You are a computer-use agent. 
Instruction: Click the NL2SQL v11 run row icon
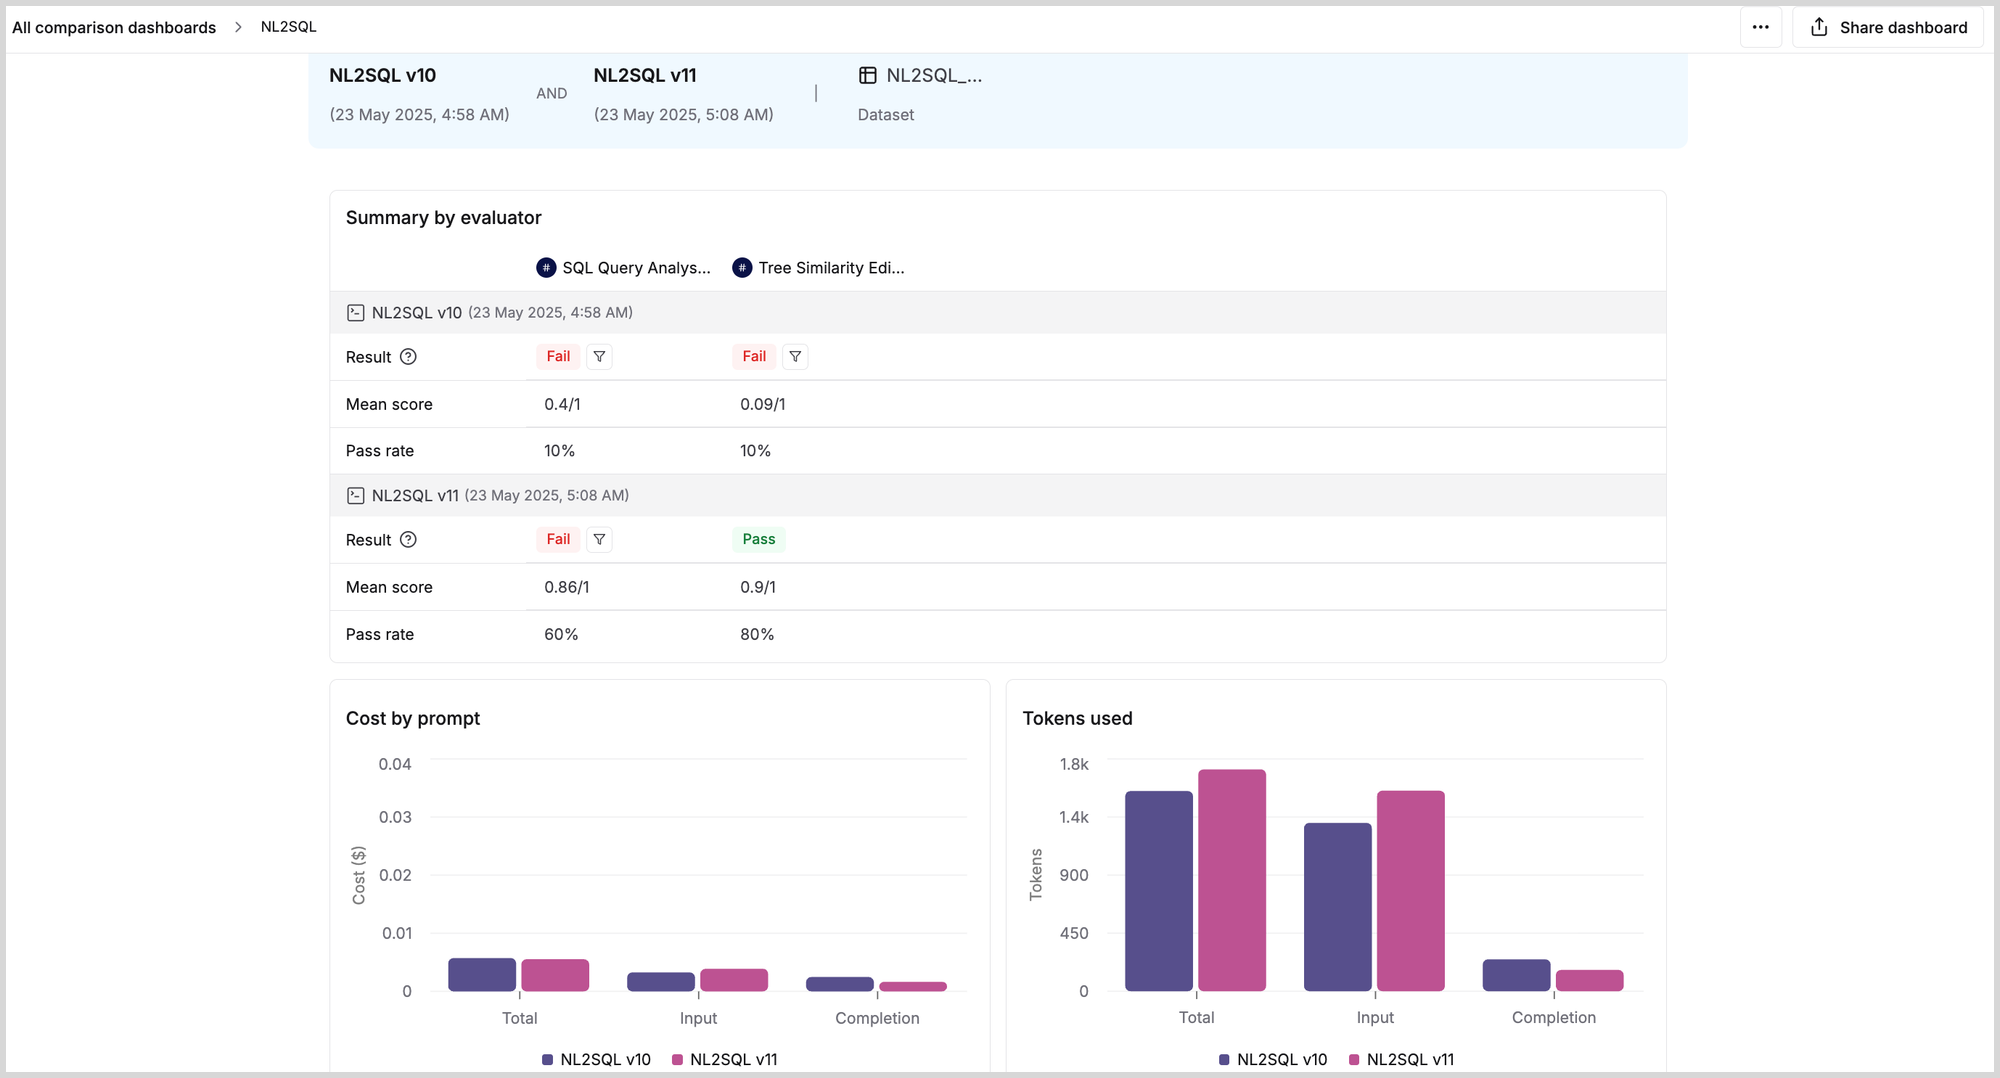point(355,496)
